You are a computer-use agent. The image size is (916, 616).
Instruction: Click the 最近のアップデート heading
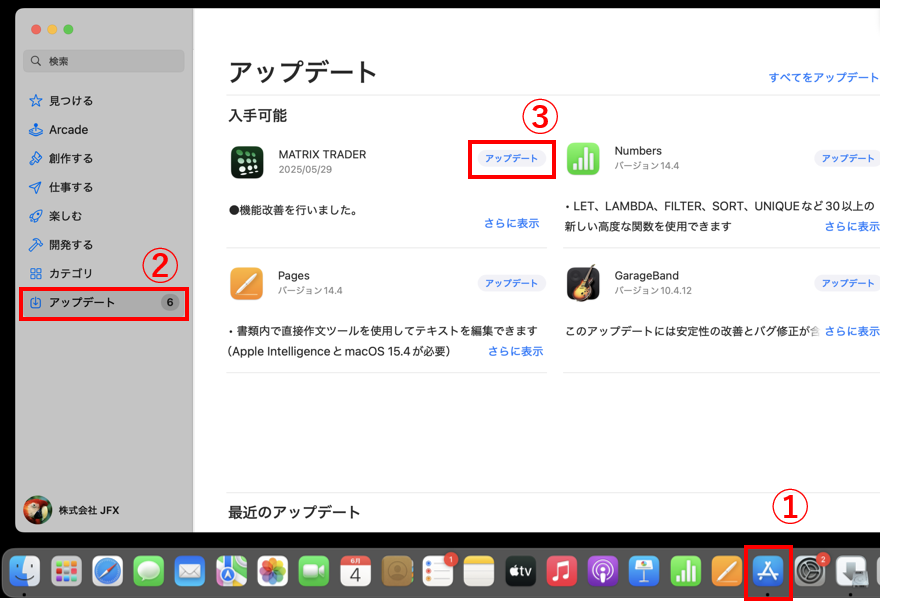click(294, 513)
